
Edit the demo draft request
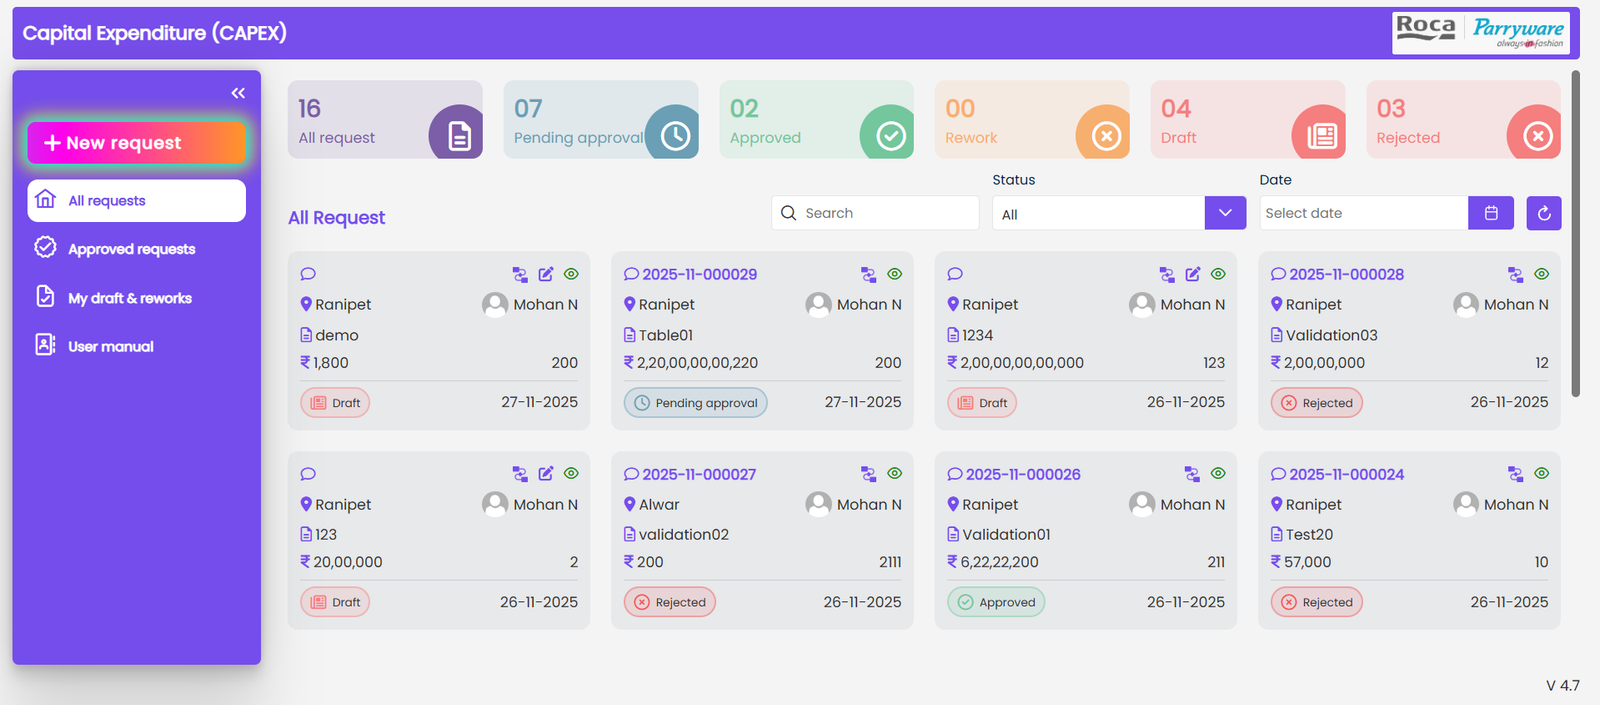(x=546, y=274)
